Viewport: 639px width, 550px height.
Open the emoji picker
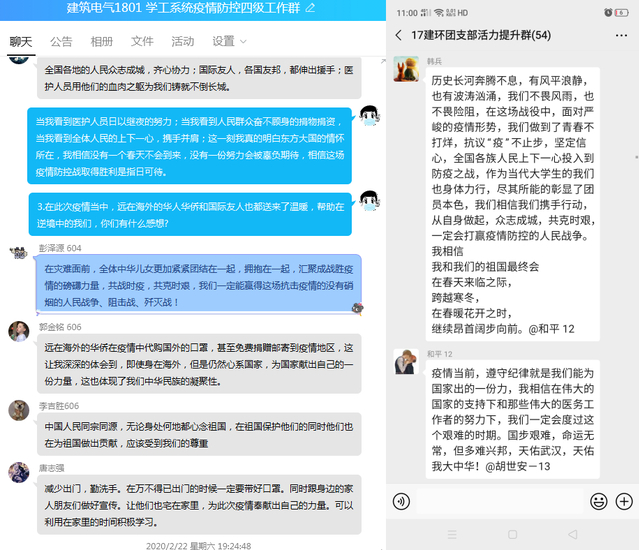click(x=599, y=501)
